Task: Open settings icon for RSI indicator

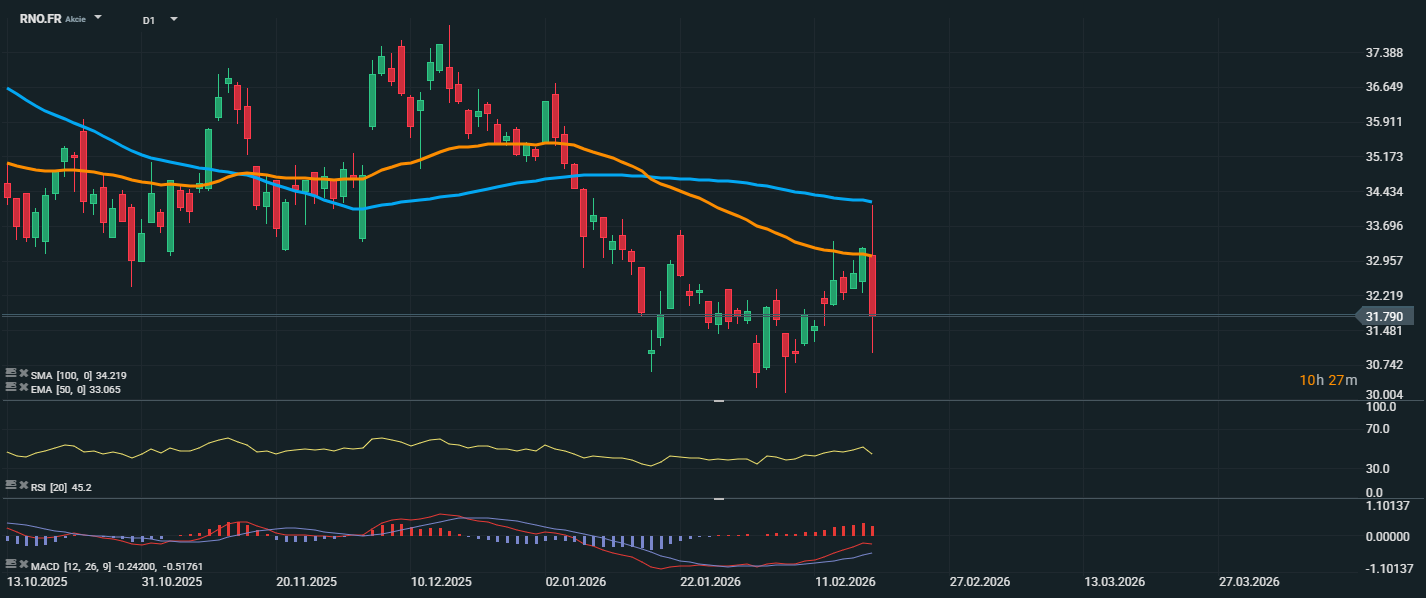Action: (x=10, y=484)
